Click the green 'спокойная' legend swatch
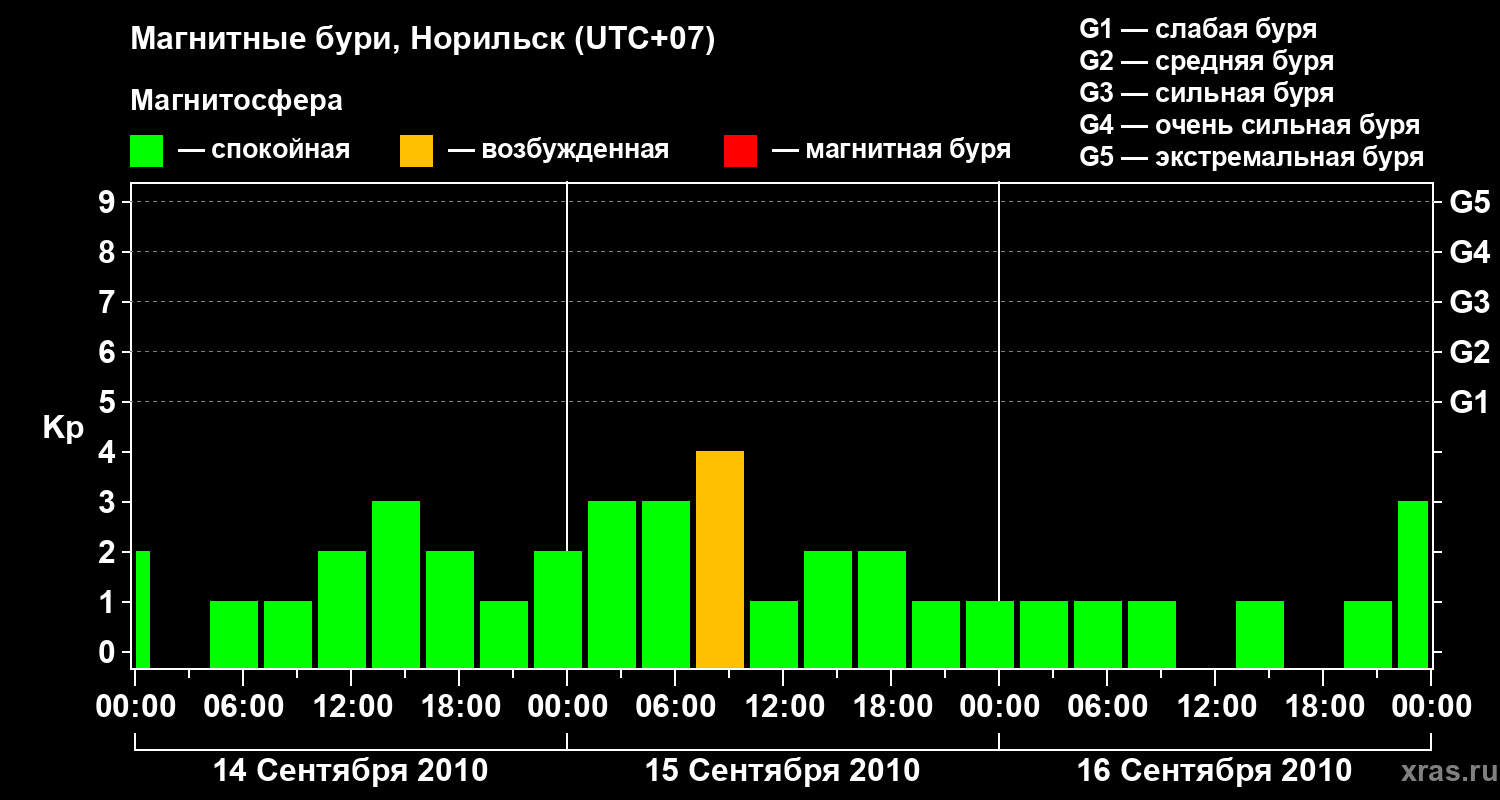 pyautogui.click(x=146, y=151)
